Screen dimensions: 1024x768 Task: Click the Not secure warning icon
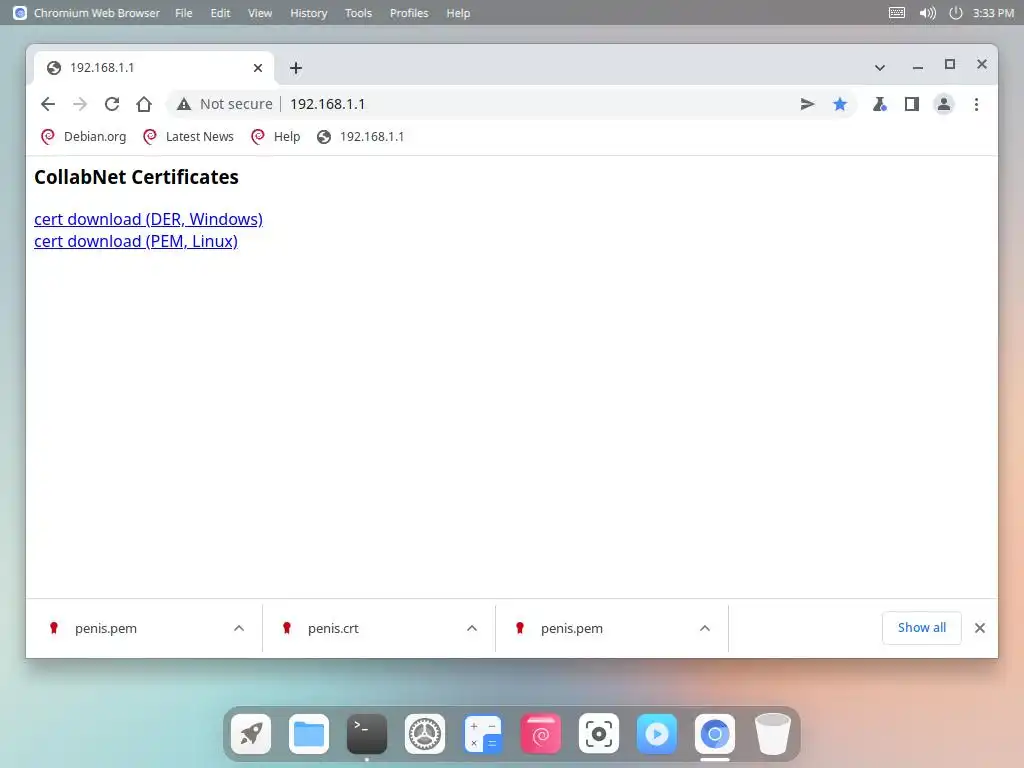tap(184, 104)
